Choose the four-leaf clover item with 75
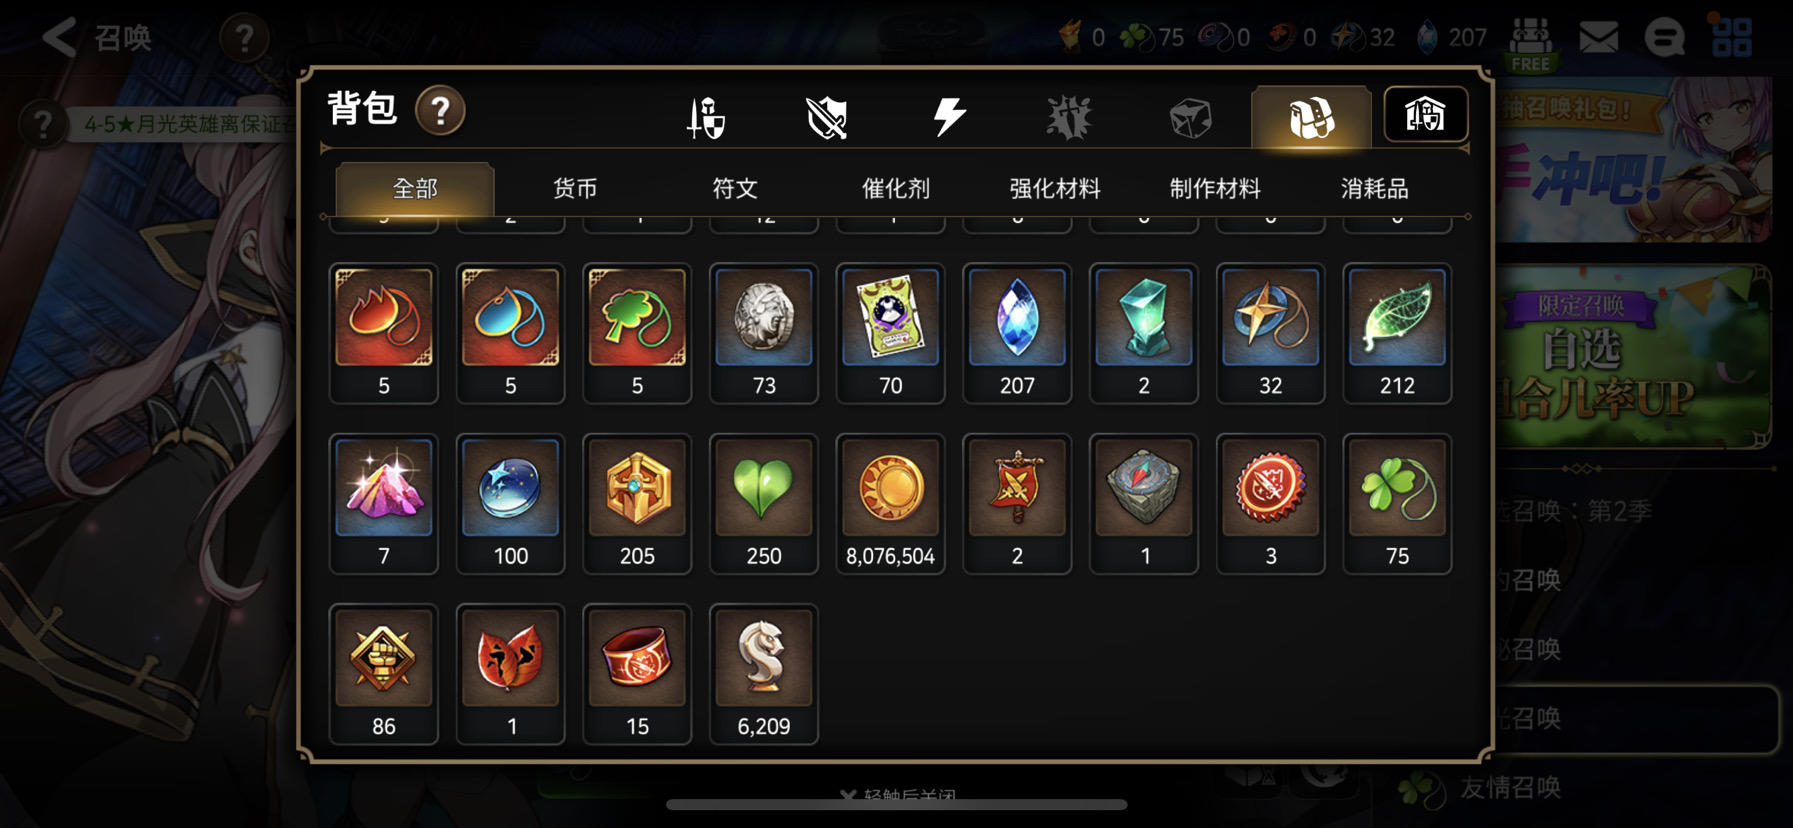This screenshot has height=828, width=1793. (1397, 503)
